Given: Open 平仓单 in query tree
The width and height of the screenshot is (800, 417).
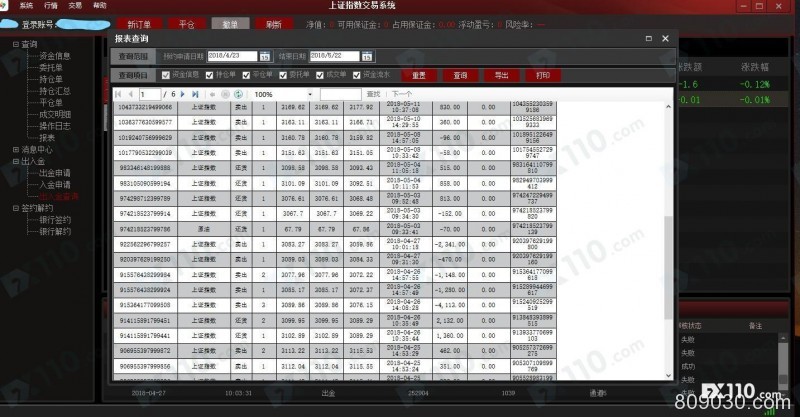Looking at the screenshot, I should click(51, 103).
